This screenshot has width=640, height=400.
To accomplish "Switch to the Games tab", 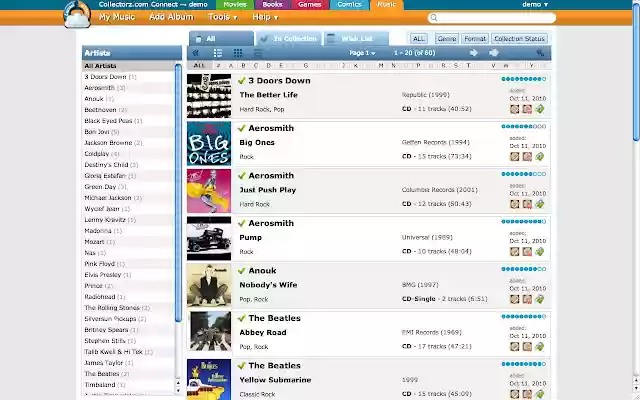I will (309, 4).
